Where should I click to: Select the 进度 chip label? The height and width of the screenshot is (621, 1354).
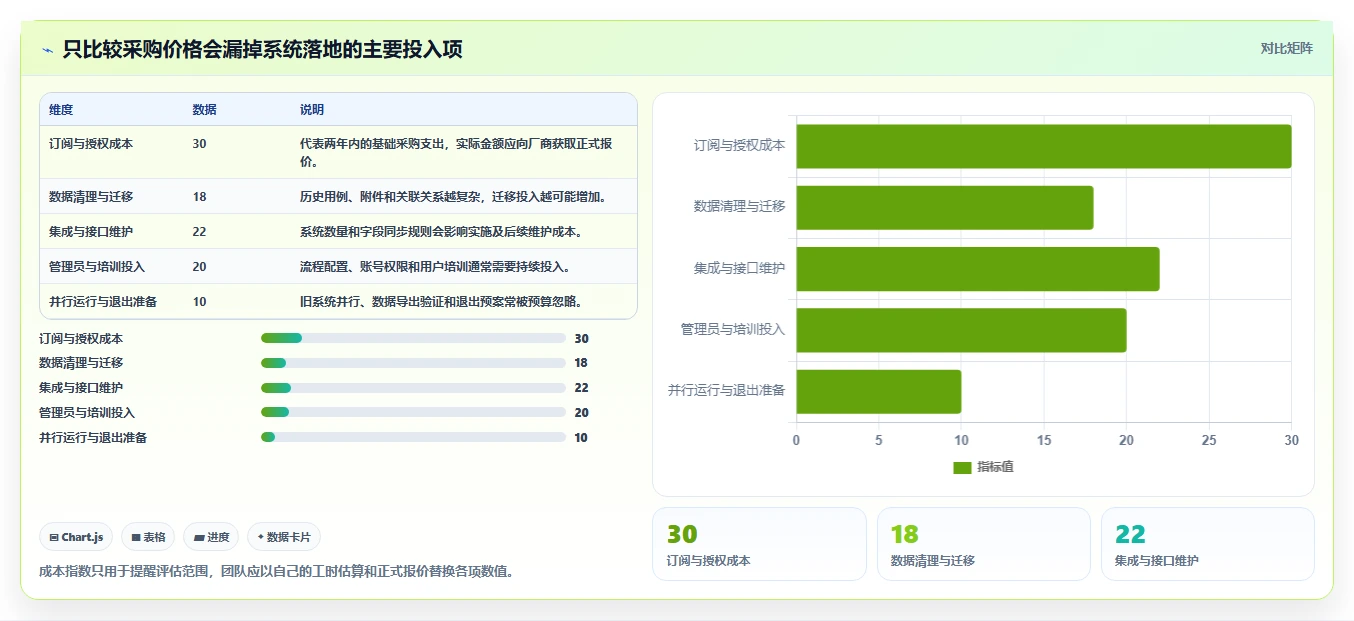(218, 537)
